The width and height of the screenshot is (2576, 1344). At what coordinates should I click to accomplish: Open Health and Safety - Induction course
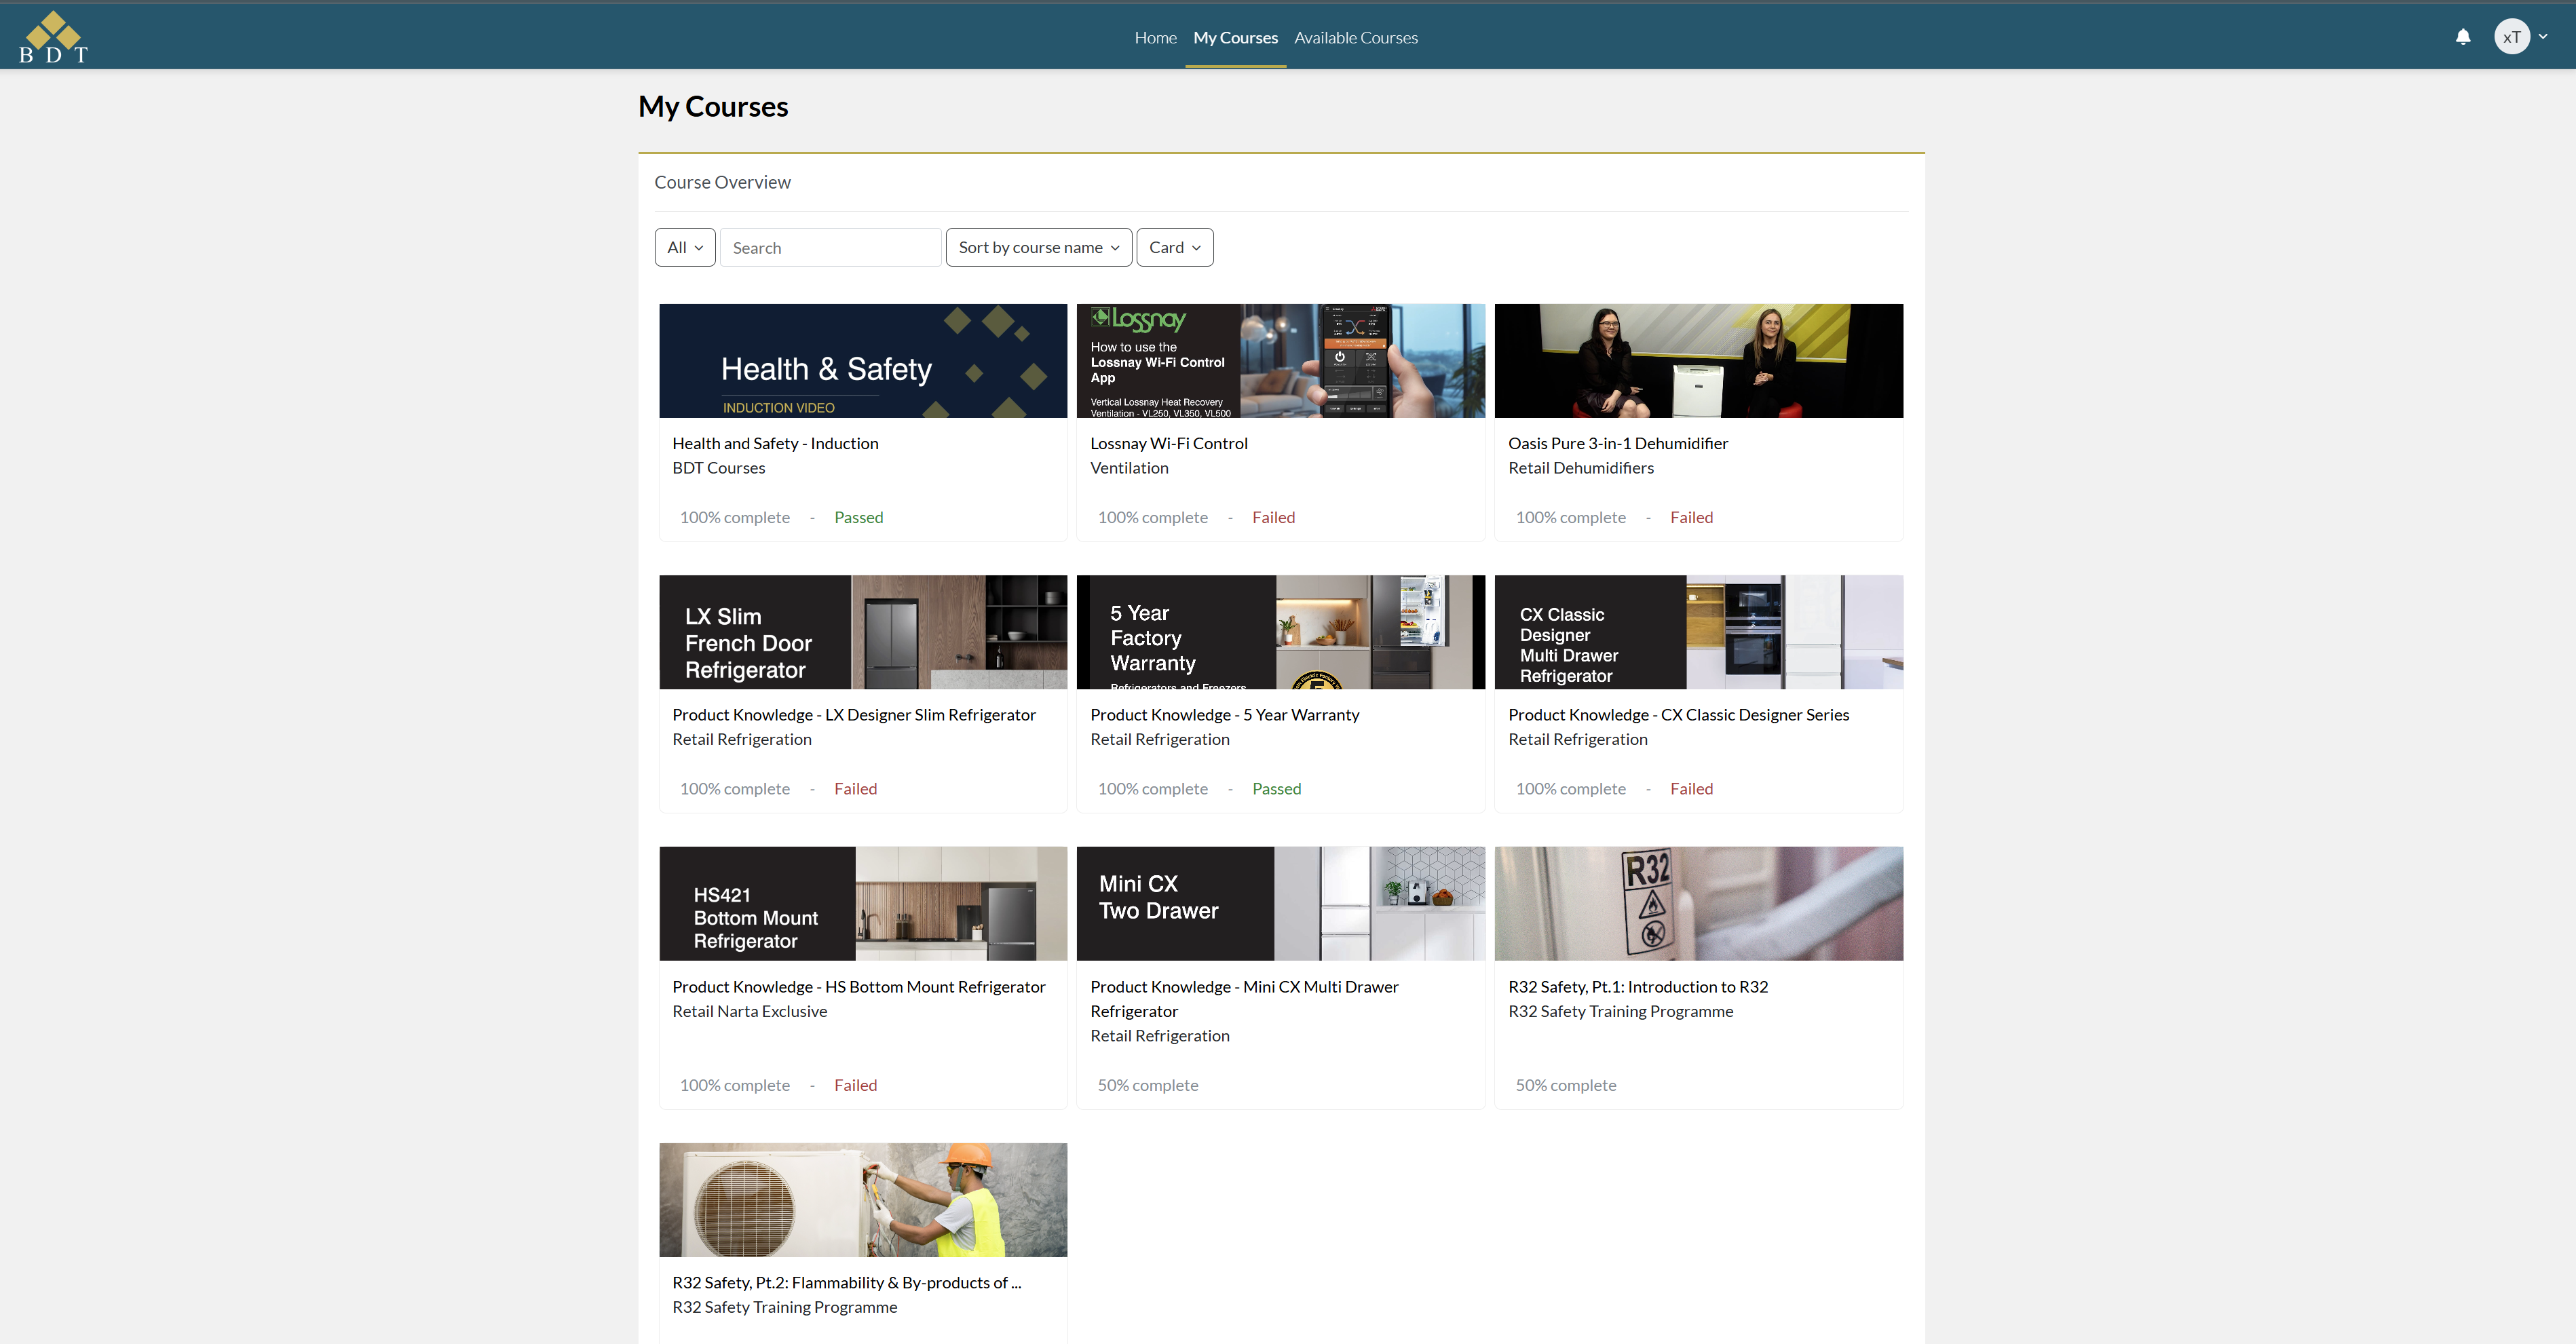[775, 443]
